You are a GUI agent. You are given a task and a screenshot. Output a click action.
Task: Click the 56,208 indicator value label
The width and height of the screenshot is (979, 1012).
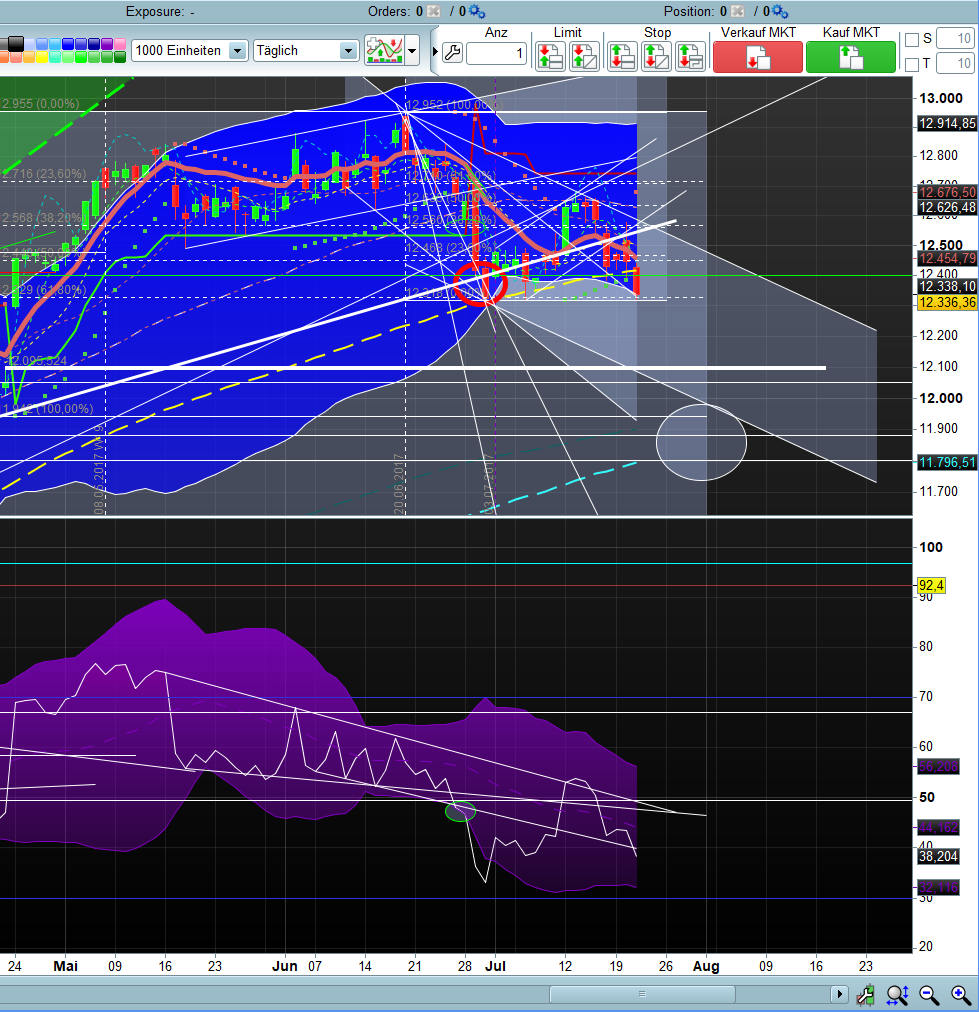(938, 767)
